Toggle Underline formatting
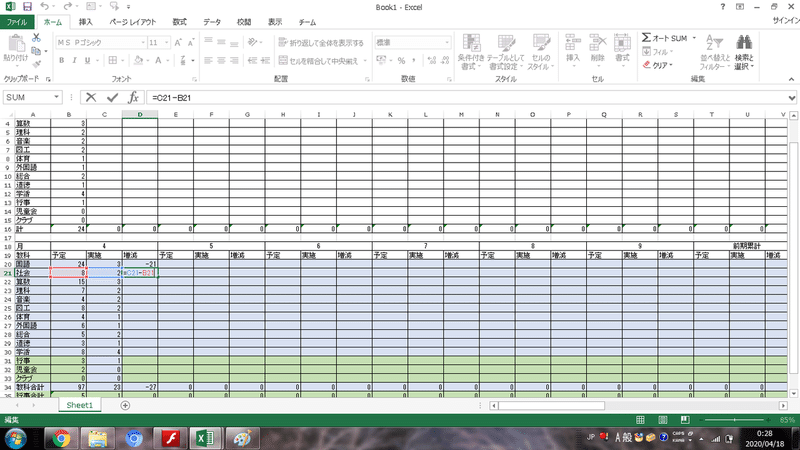Viewport: 800px width, 450px height. 87,60
